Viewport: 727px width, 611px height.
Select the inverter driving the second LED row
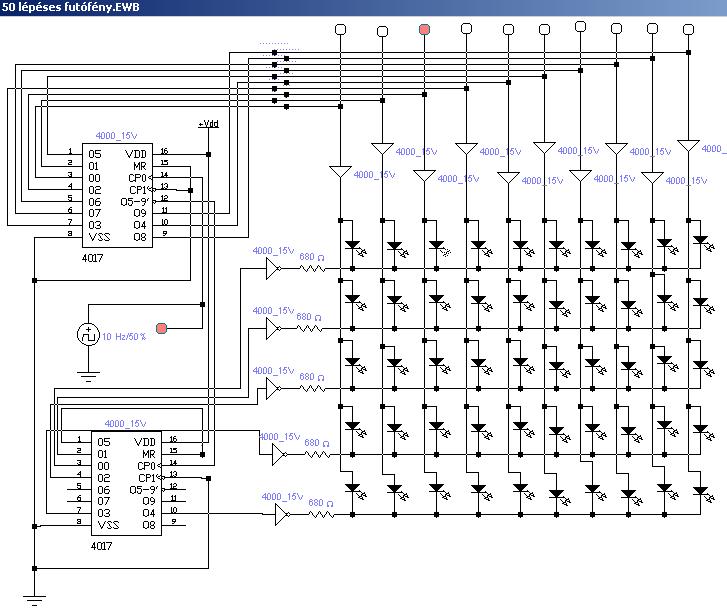point(273,329)
